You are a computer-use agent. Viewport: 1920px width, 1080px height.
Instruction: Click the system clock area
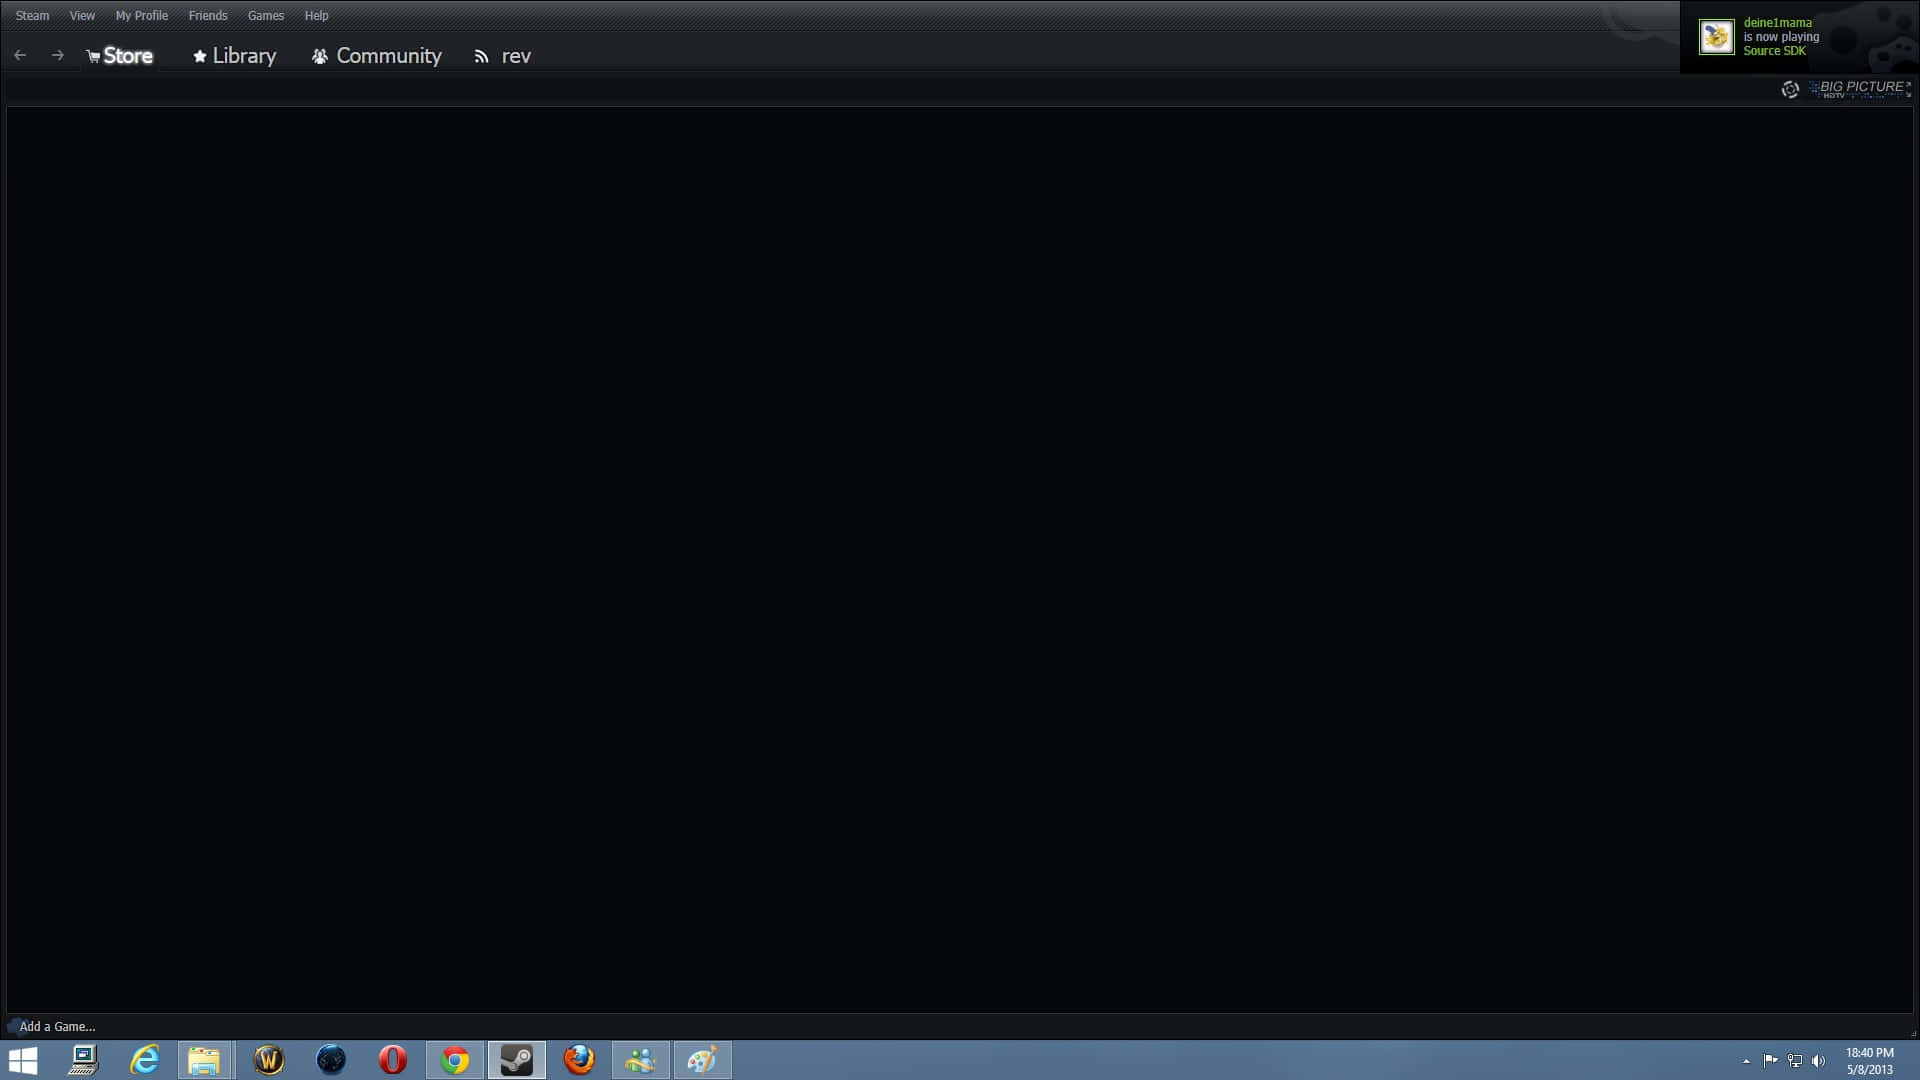1870,1059
